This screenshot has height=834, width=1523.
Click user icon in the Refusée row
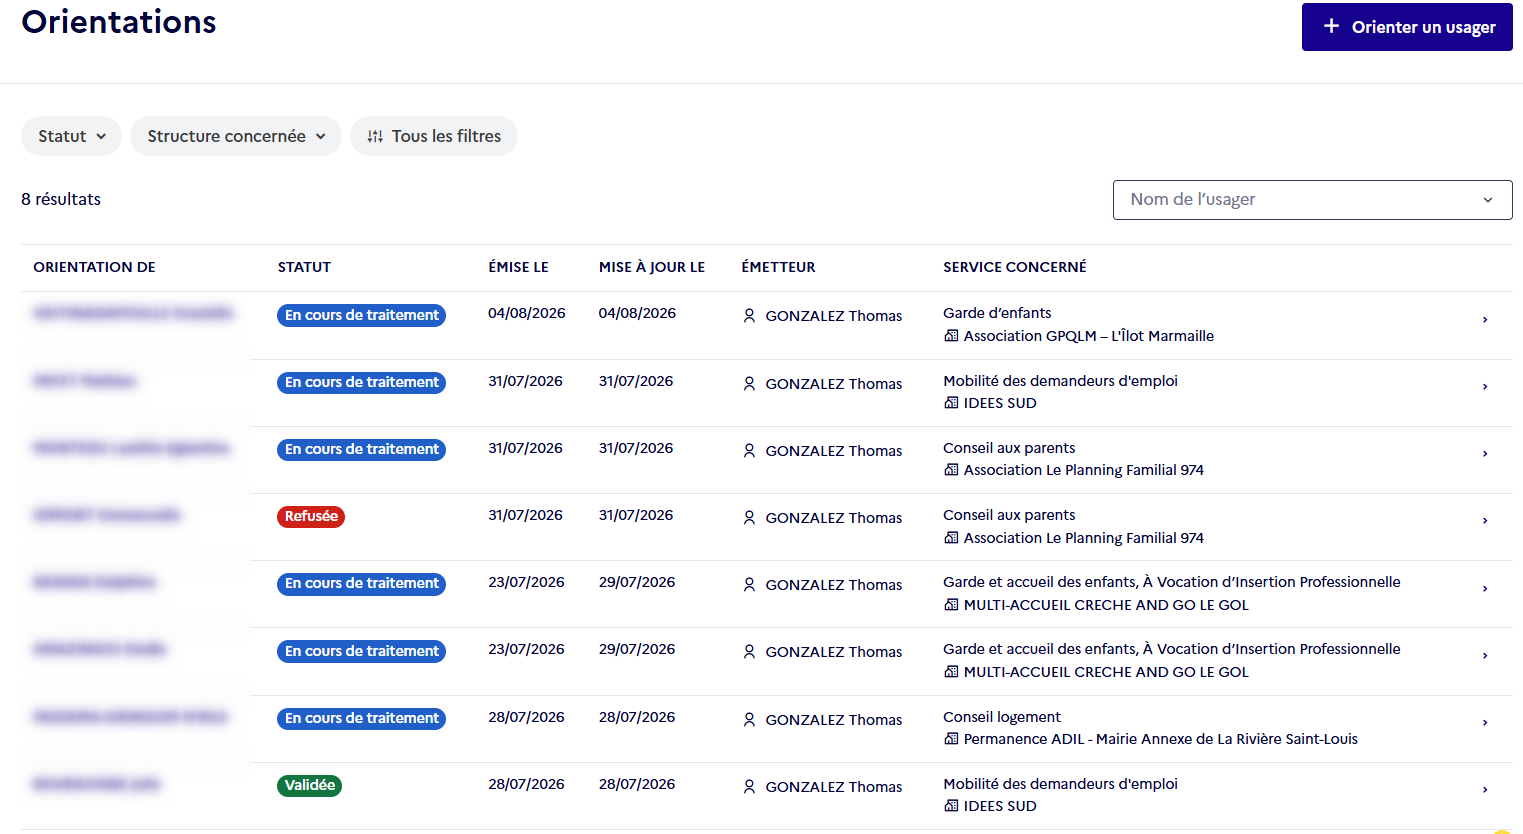pyautogui.click(x=749, y=518)
